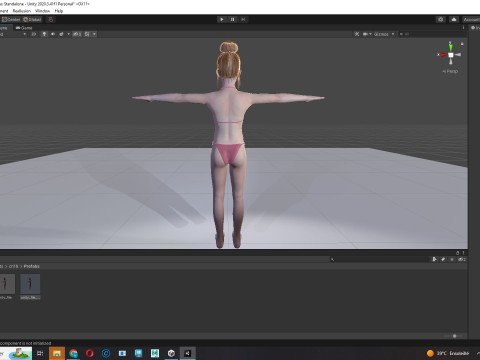This screenshot has width=480, height=360.
Task: Click the red X axis gizmo cone
Action: [x=443, y=55]
